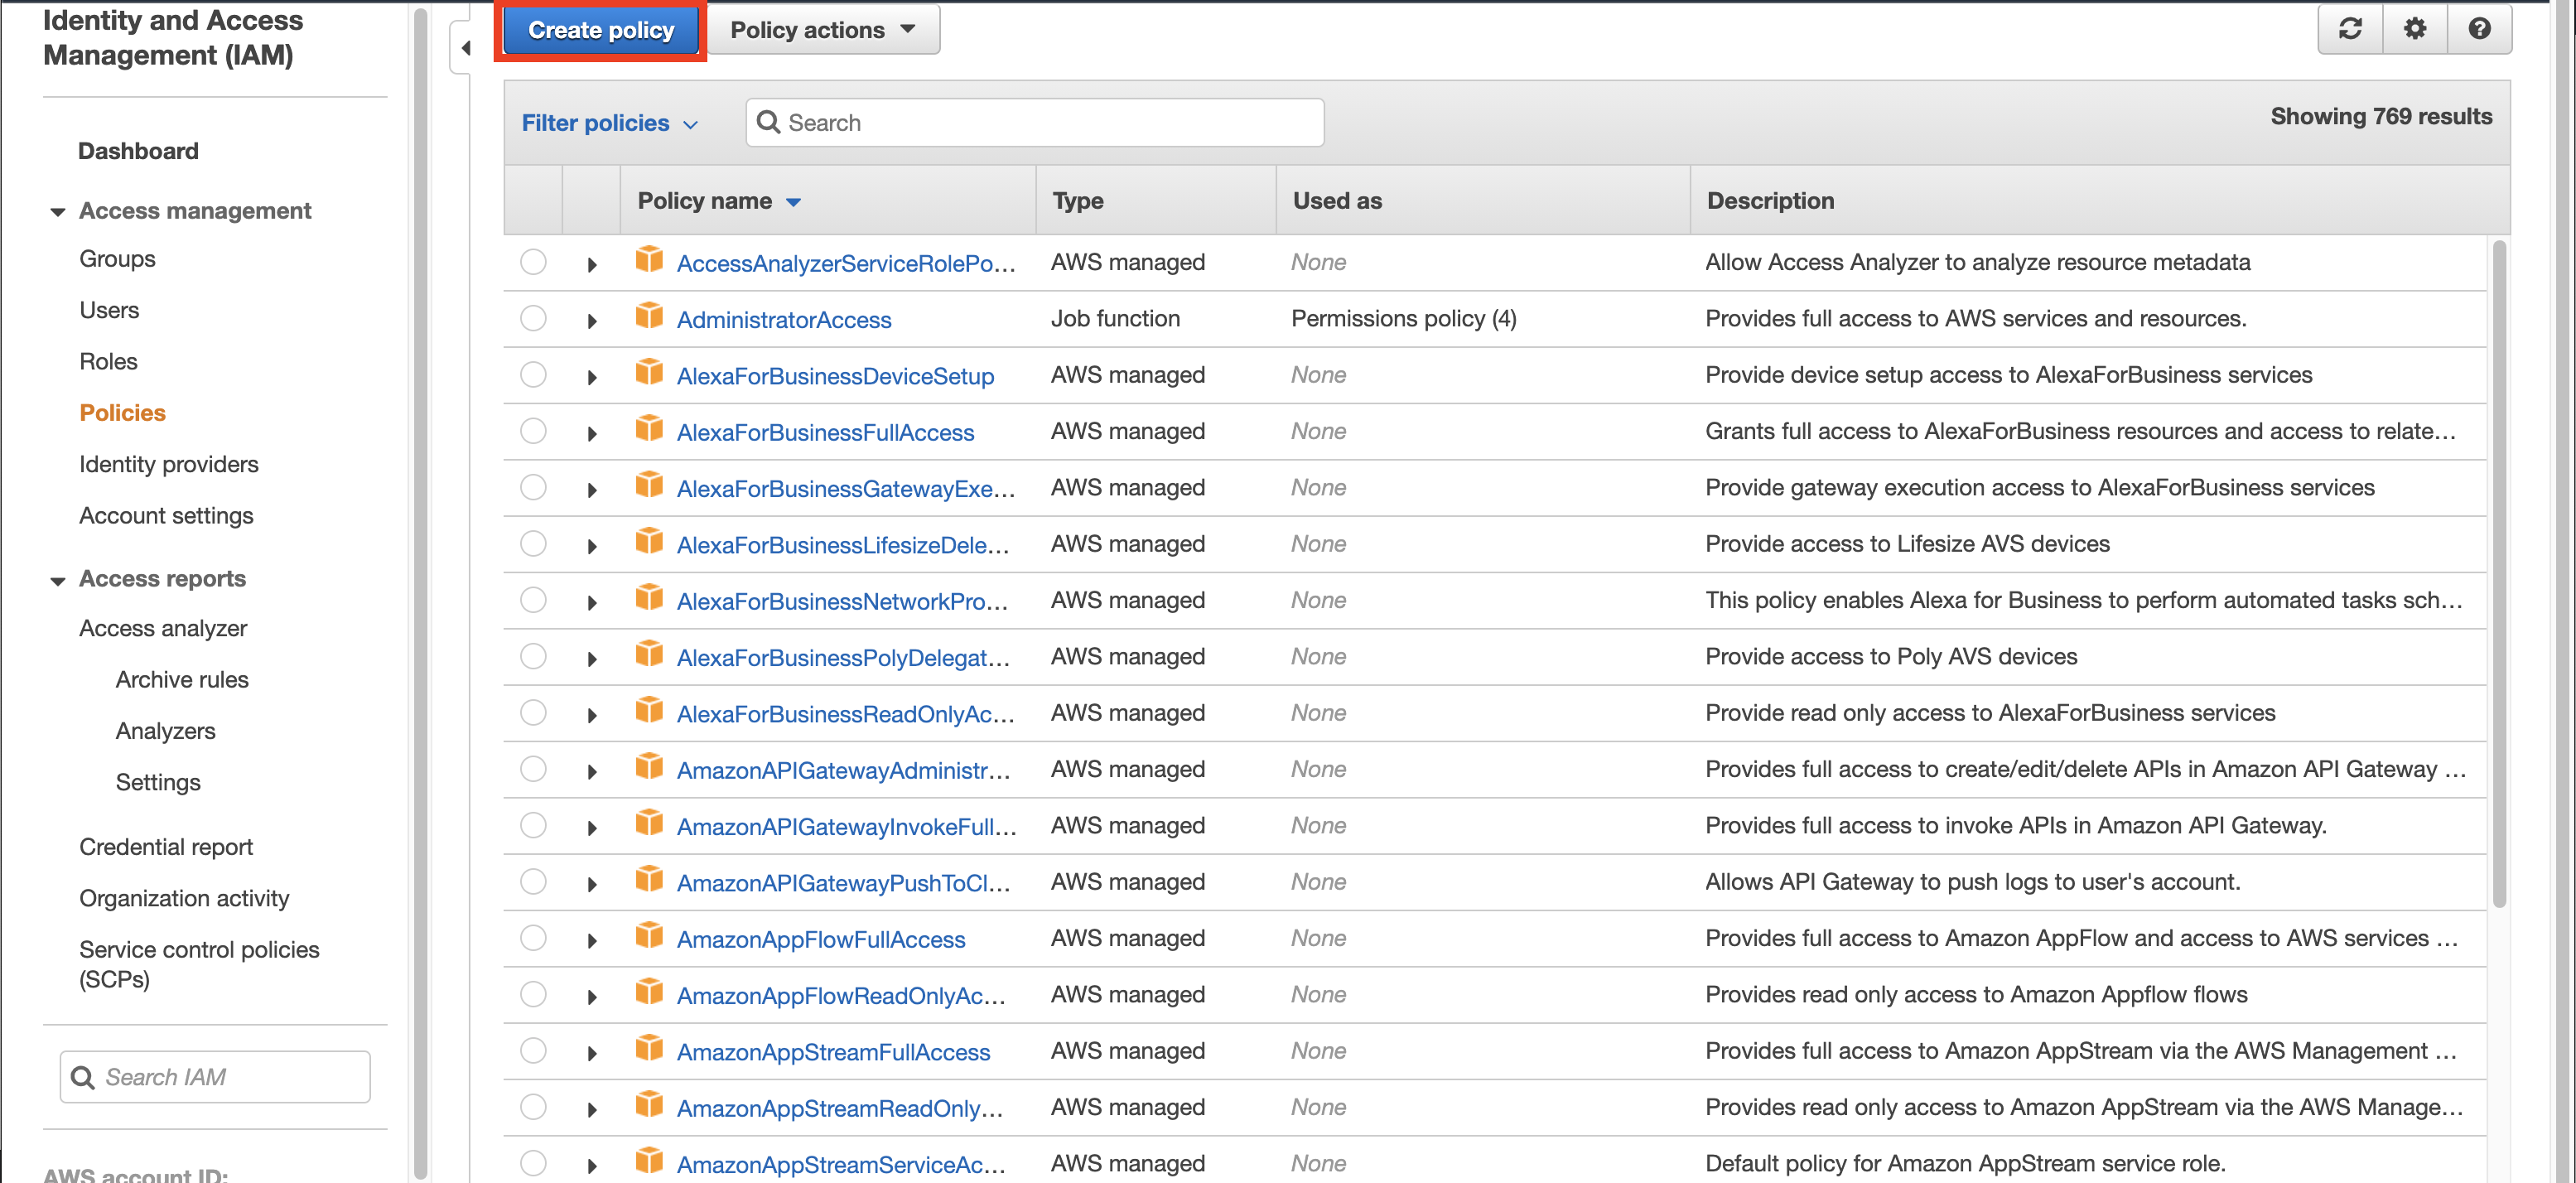Expand the AmazonAPIGatewayInvokeFull… row

pos(592,828)
